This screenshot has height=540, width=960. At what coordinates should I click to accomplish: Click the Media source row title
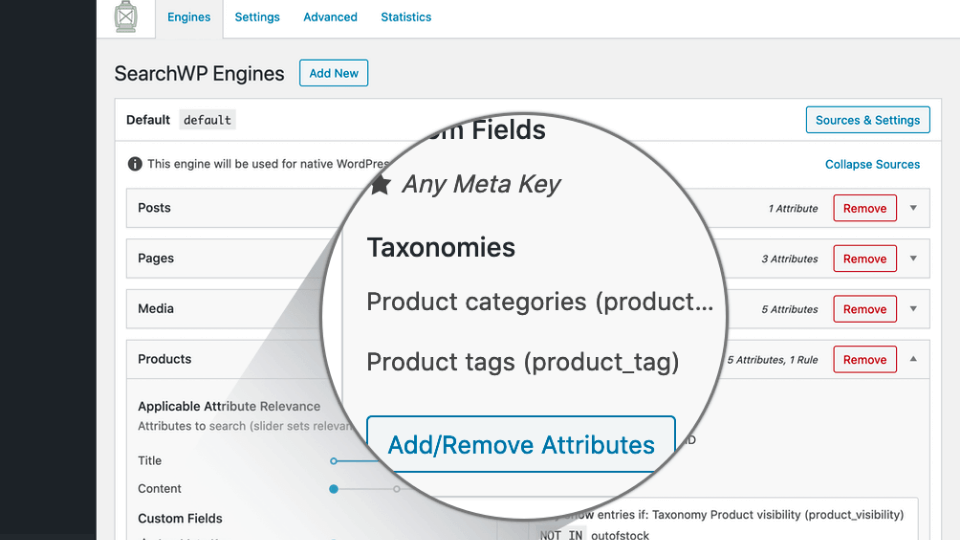pos(156,309)
